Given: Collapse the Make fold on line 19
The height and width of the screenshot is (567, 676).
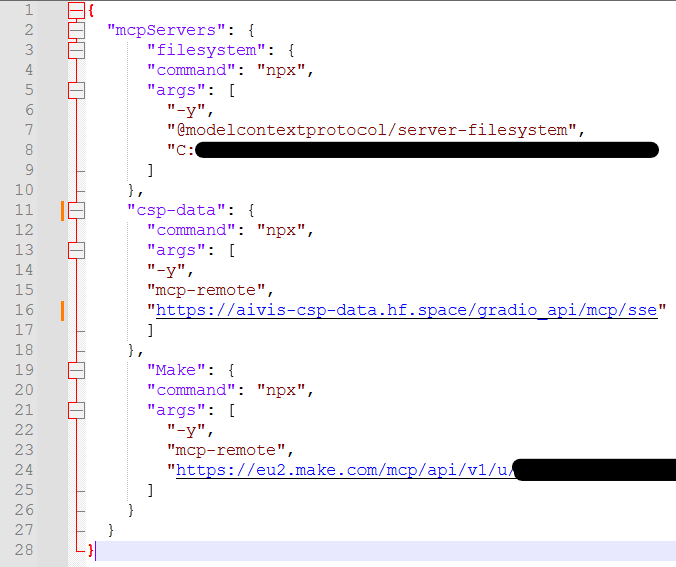Looking at the screenshot, I should coord(76,370).
